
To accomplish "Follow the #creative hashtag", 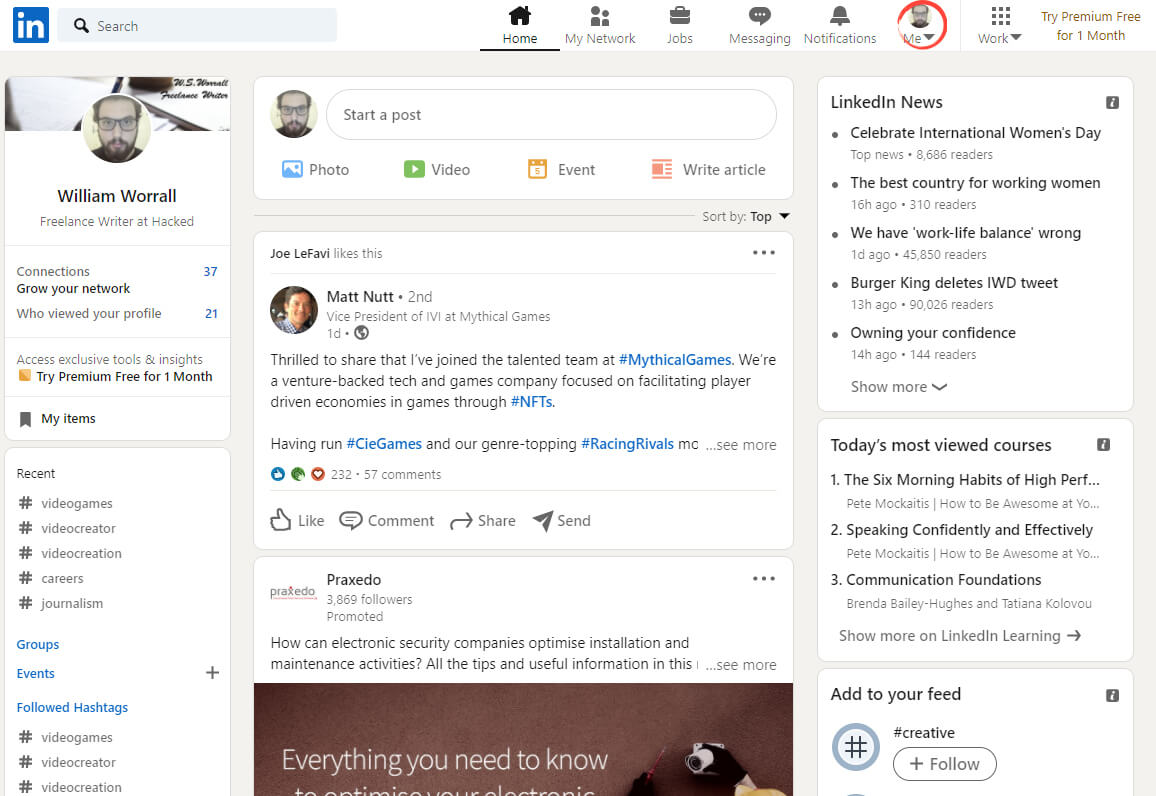I will [x=944, y=764].
